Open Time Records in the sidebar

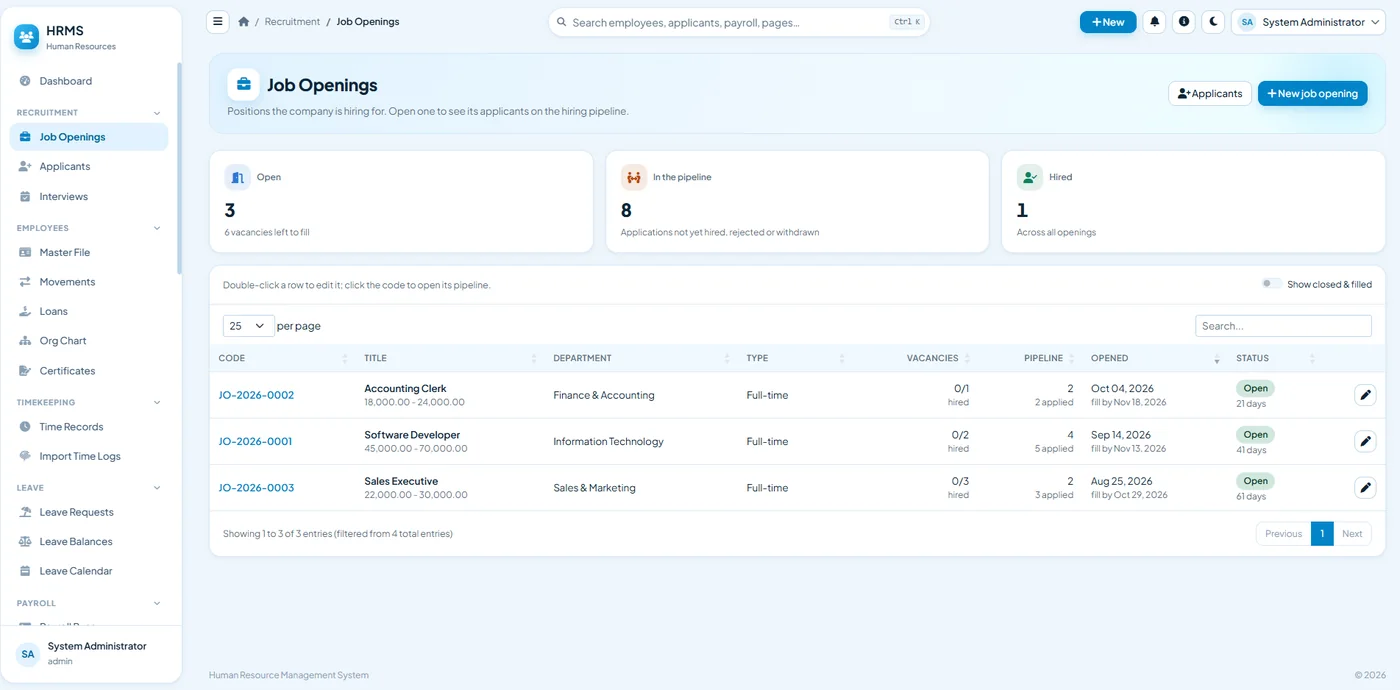[89, 427]
